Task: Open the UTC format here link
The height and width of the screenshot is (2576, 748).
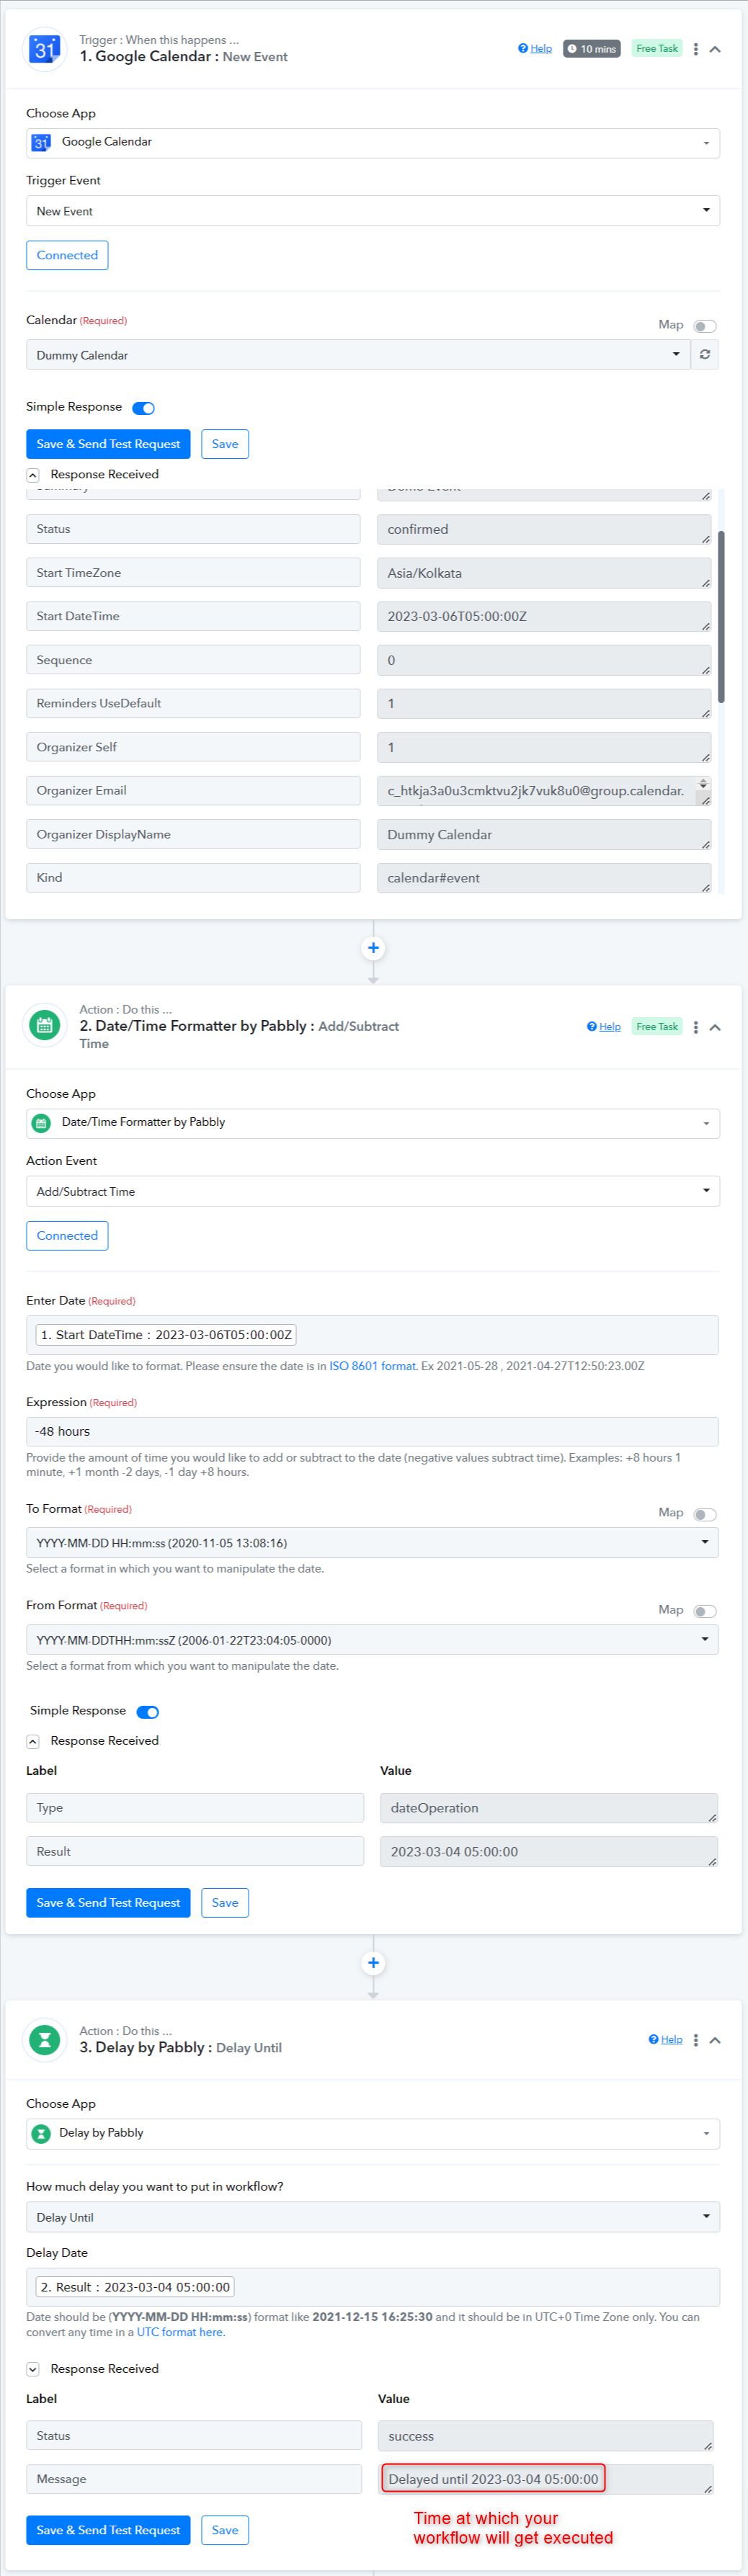Action: [x=181, y=2332]
